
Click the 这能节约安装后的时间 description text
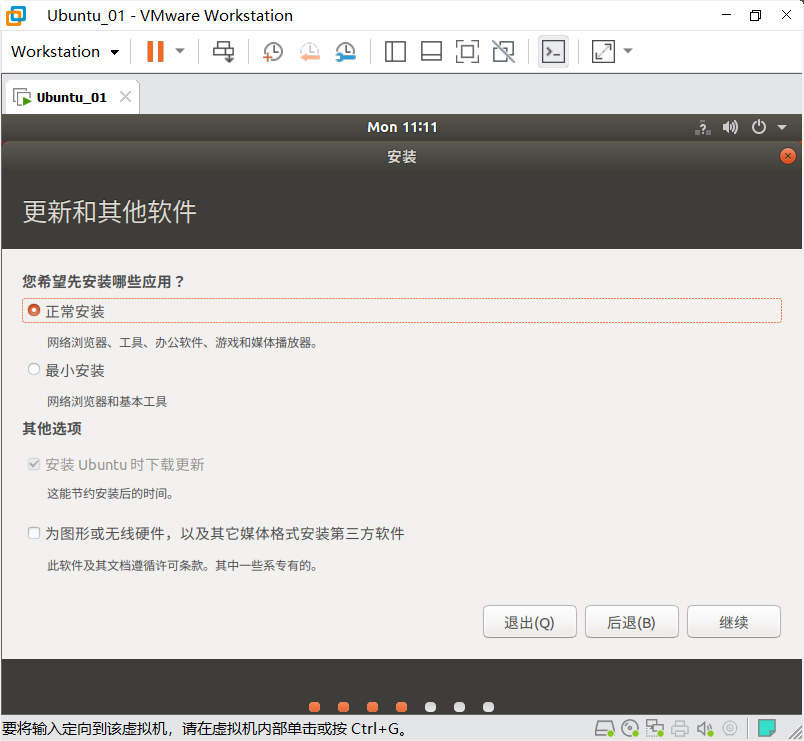coord(110,494)
